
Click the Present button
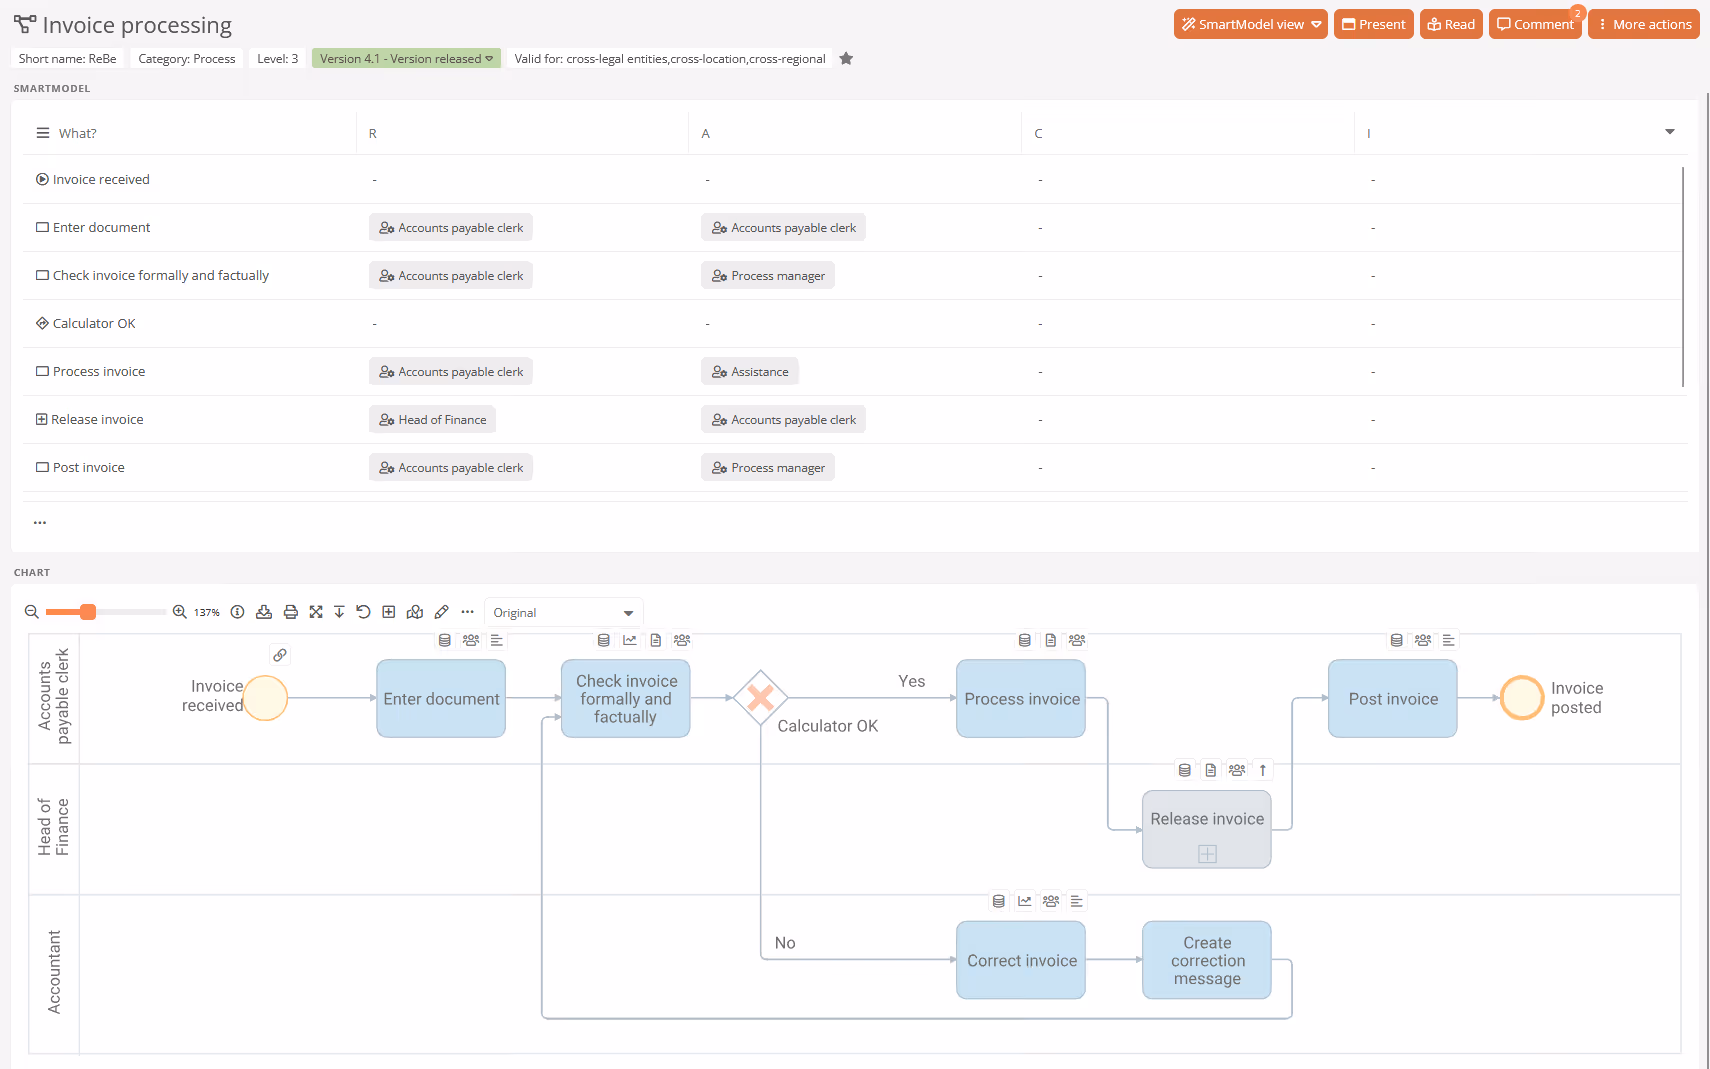click(x=1374, y=25)
